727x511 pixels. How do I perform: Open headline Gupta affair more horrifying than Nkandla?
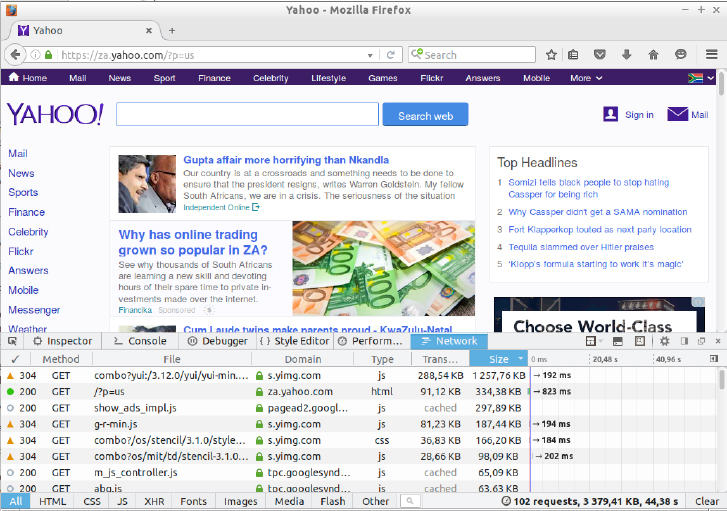[x=286, y=160]
